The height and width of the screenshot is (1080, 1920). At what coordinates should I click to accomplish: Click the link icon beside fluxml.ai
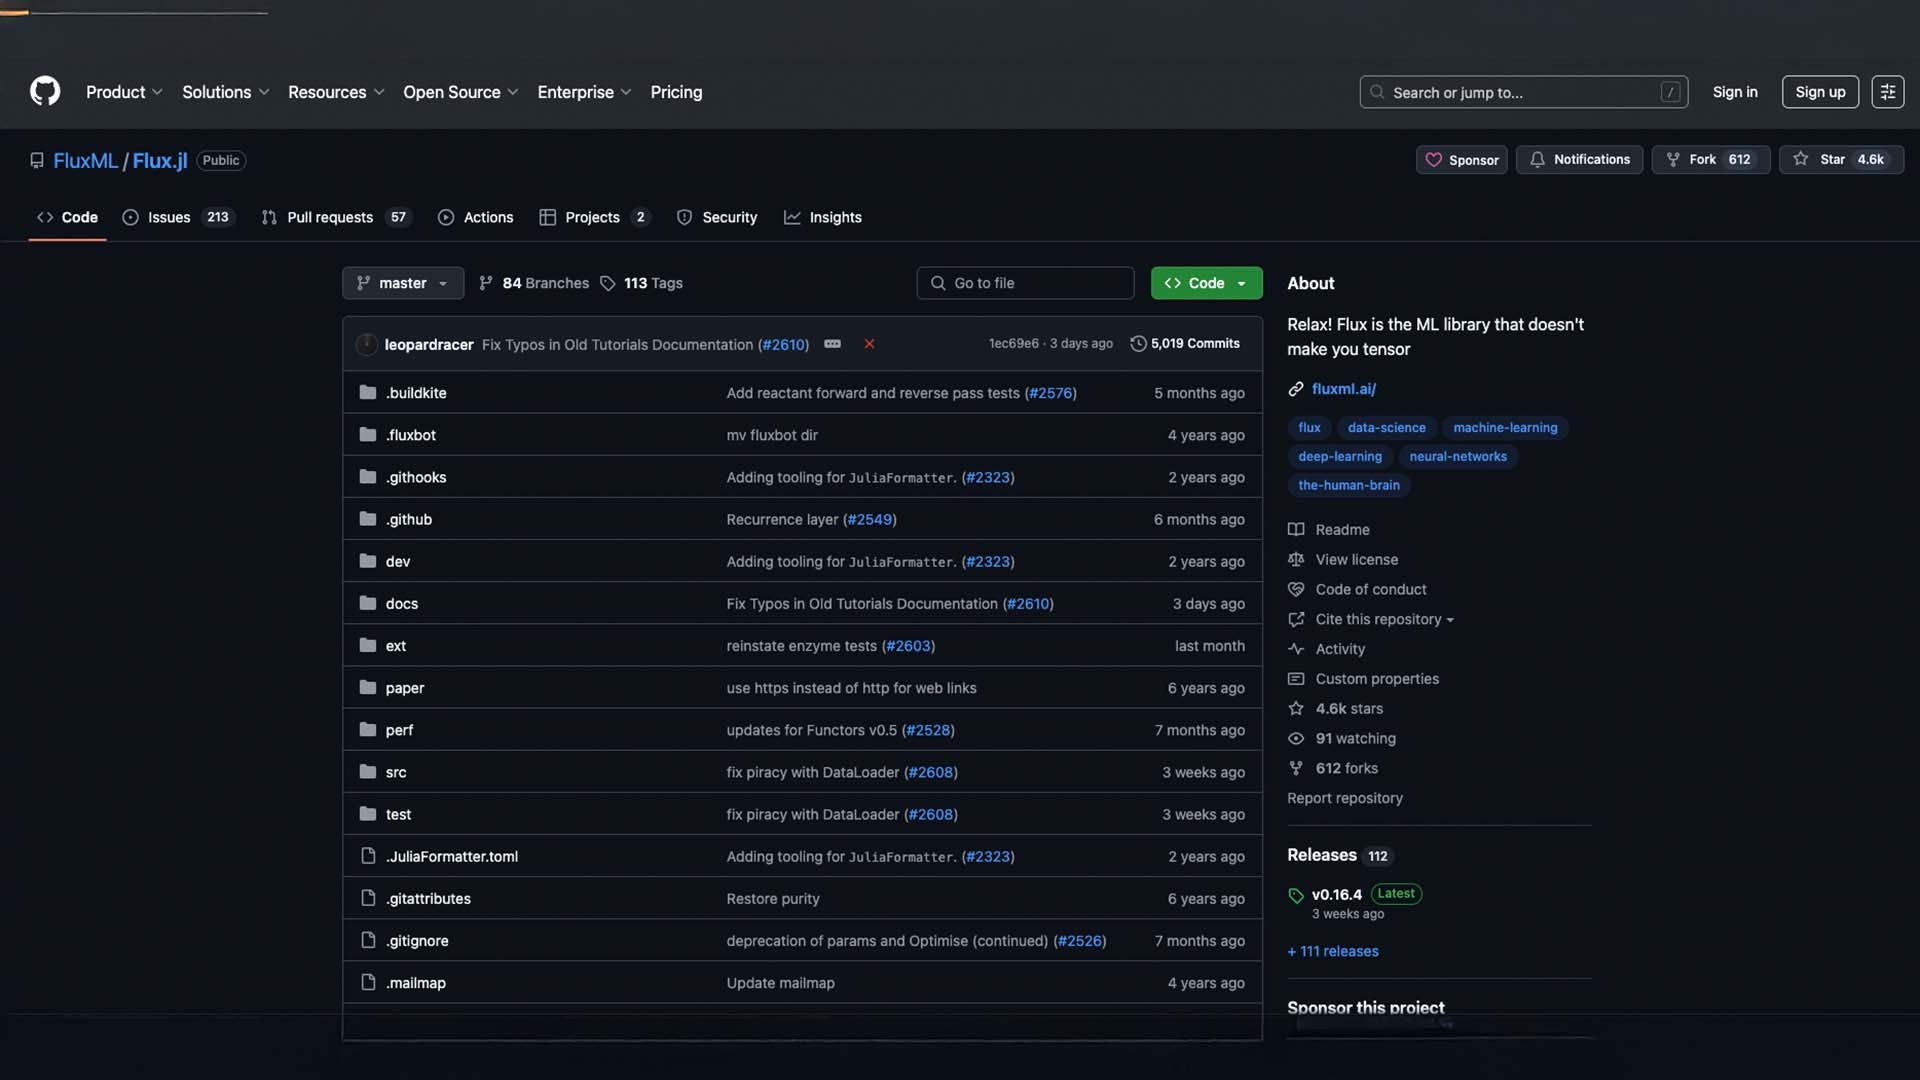(x=1296, y=389)
